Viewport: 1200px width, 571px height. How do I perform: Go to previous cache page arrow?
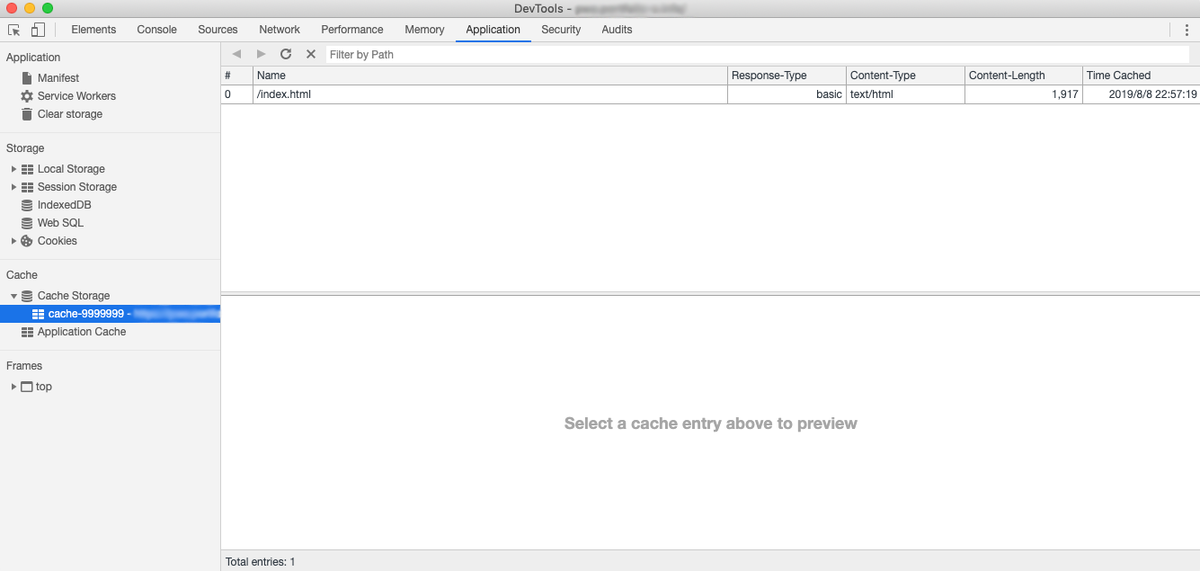click(237, 54)
